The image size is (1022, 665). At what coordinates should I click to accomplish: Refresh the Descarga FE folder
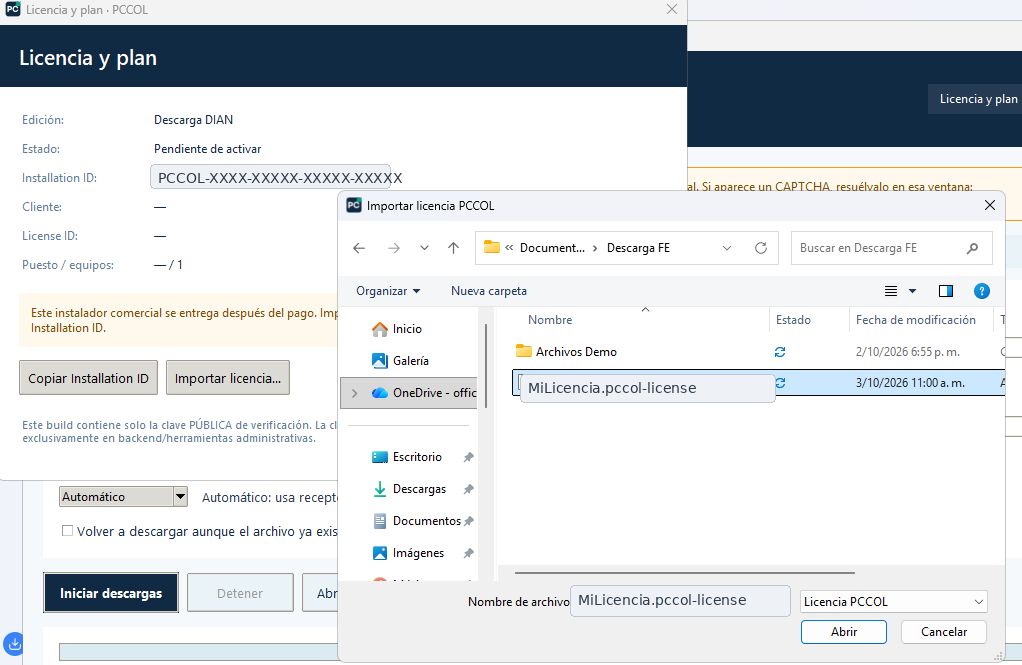pos(761,248)
